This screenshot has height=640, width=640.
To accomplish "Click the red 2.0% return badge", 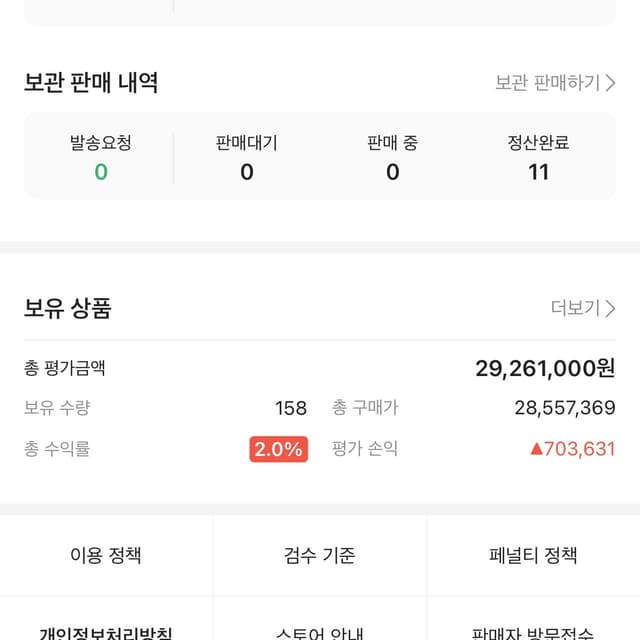I will 278,449.
